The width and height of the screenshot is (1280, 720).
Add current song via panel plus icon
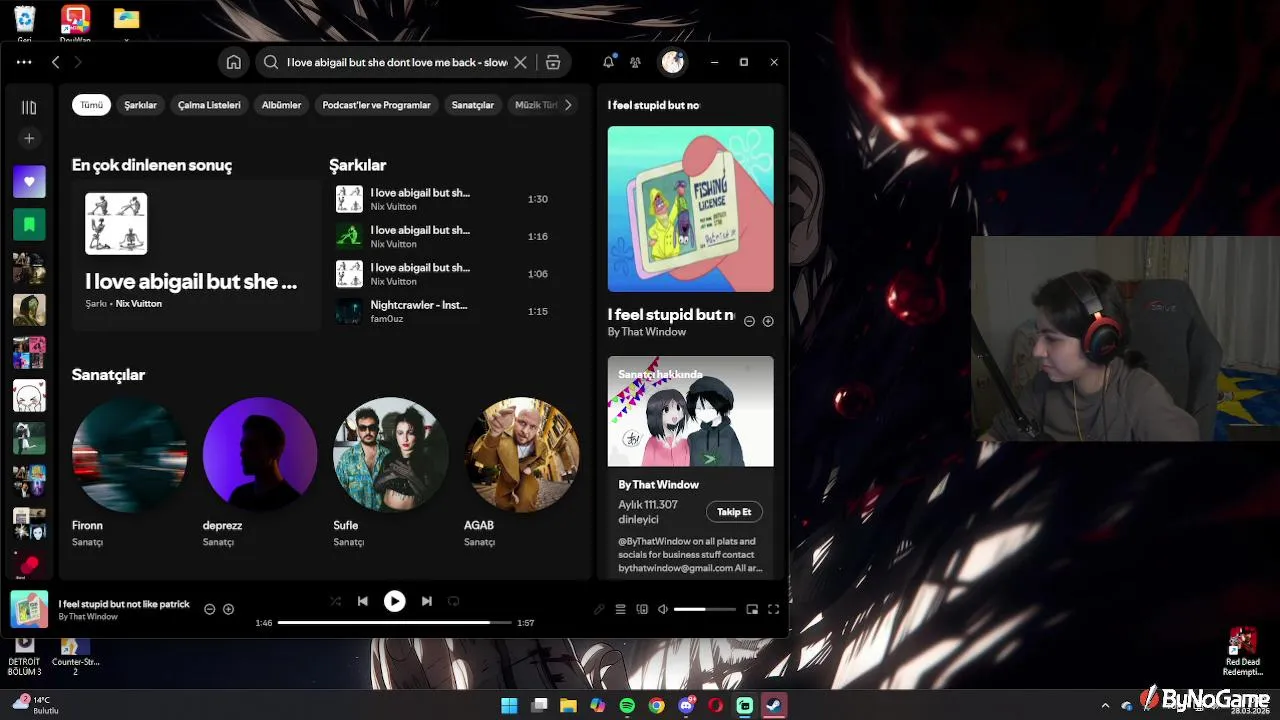[768, 321]
